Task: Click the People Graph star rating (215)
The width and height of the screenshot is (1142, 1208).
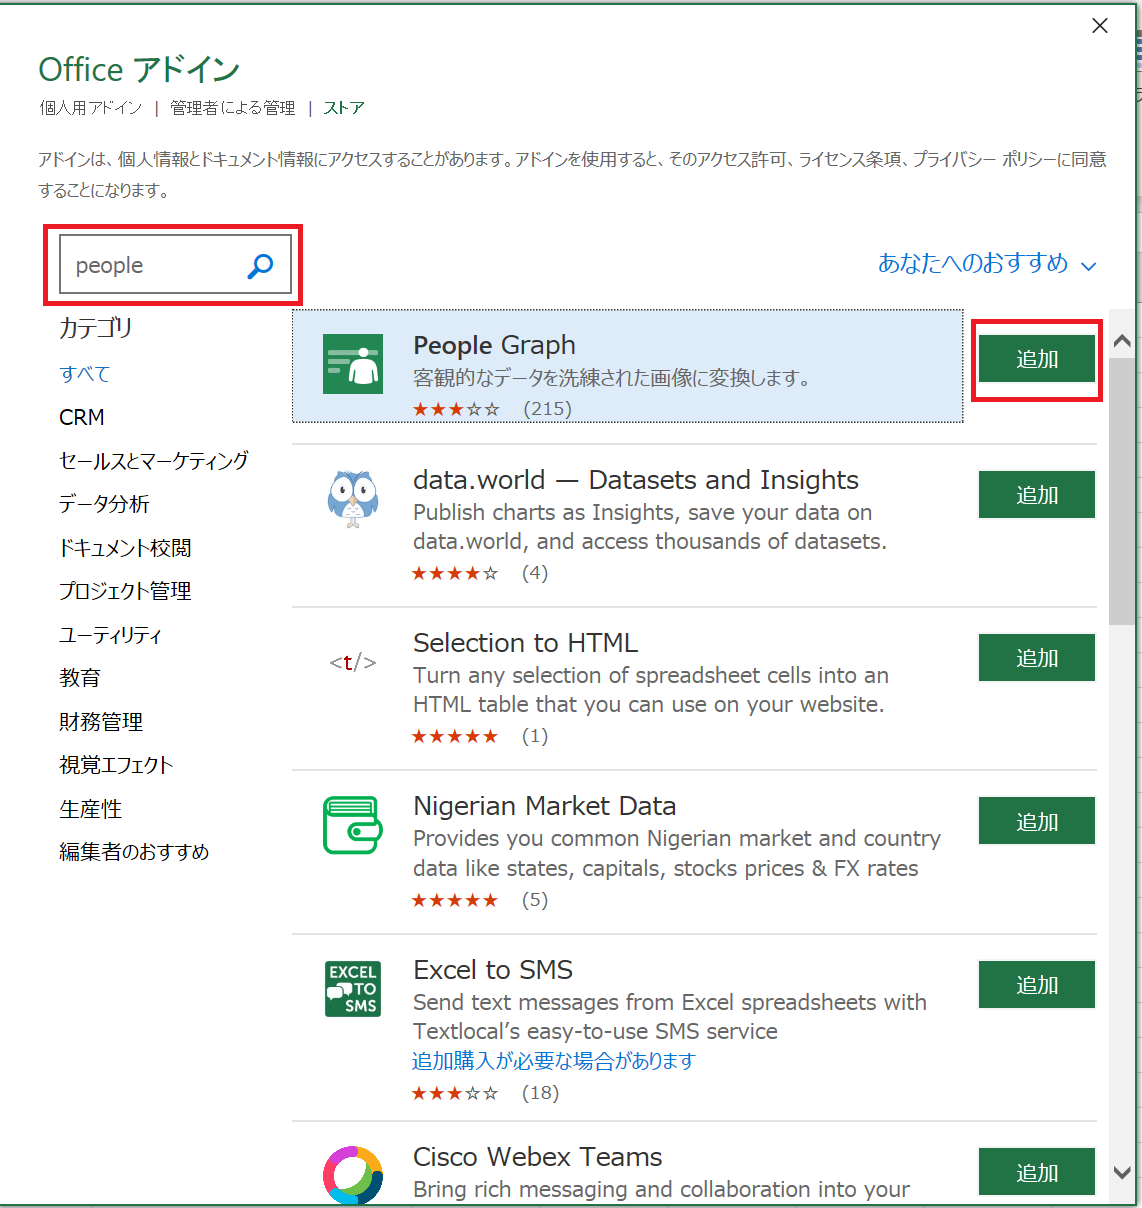Action: click(492, 409)
